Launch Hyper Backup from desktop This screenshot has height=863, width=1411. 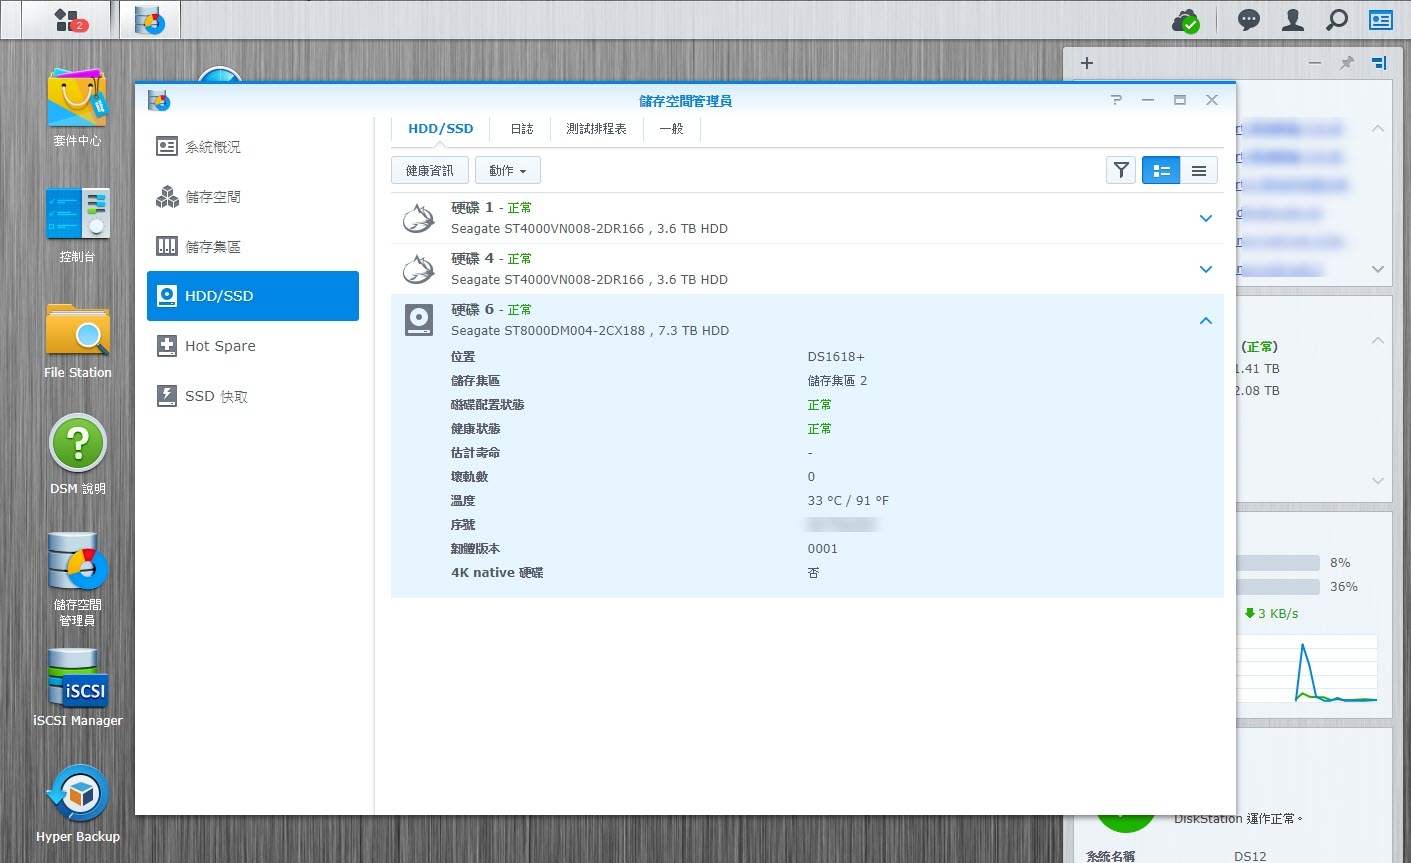pyautogui.click(x=77, y=804)
